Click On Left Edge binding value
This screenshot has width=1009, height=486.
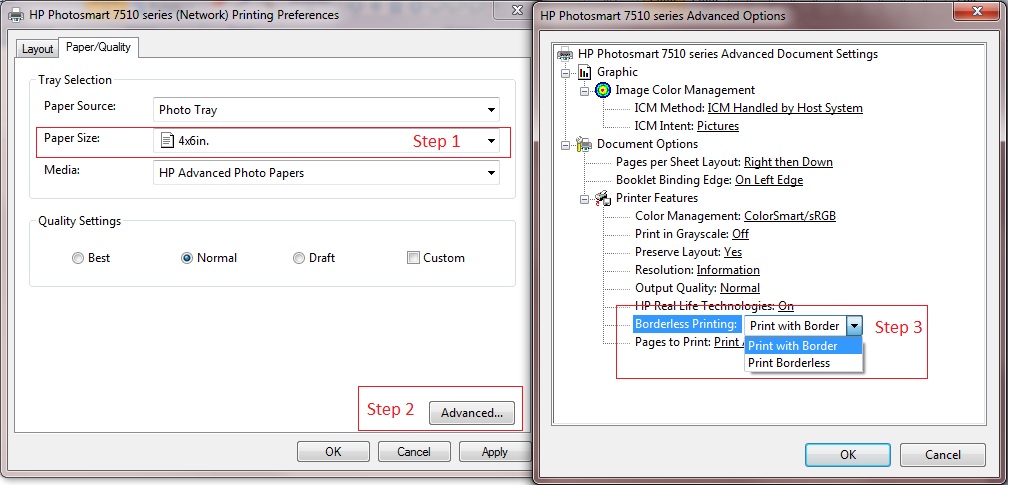pyautogui.click(x=769, y=180)
